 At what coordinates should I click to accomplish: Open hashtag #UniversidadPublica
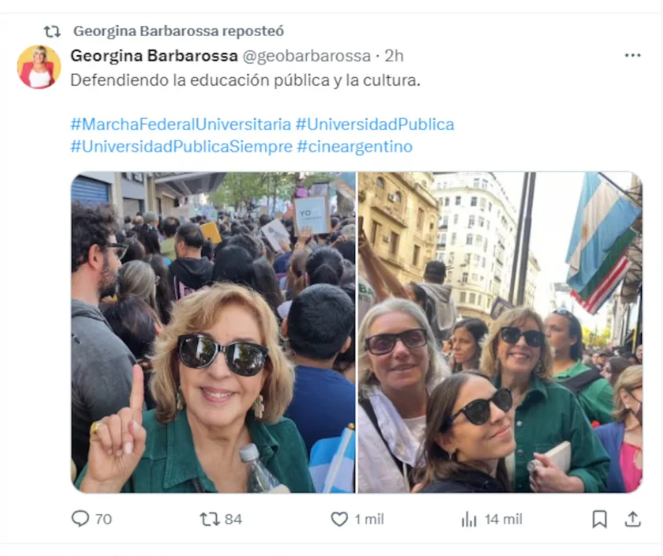[375, 124]
